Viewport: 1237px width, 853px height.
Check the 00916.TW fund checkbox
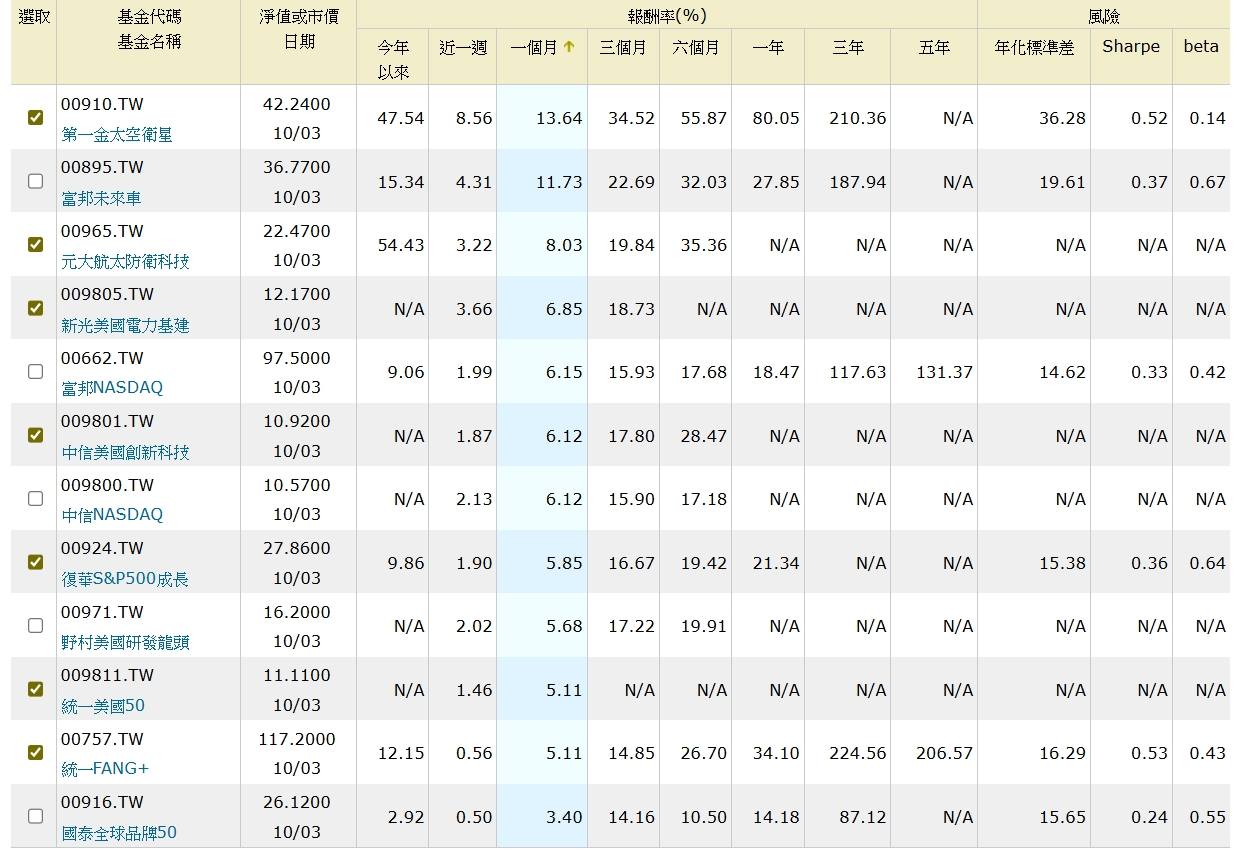[35, 816]
